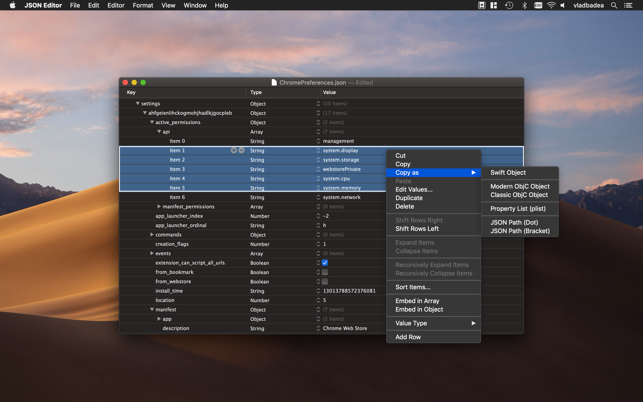Open the Editor menu

[x=116, y=5]
